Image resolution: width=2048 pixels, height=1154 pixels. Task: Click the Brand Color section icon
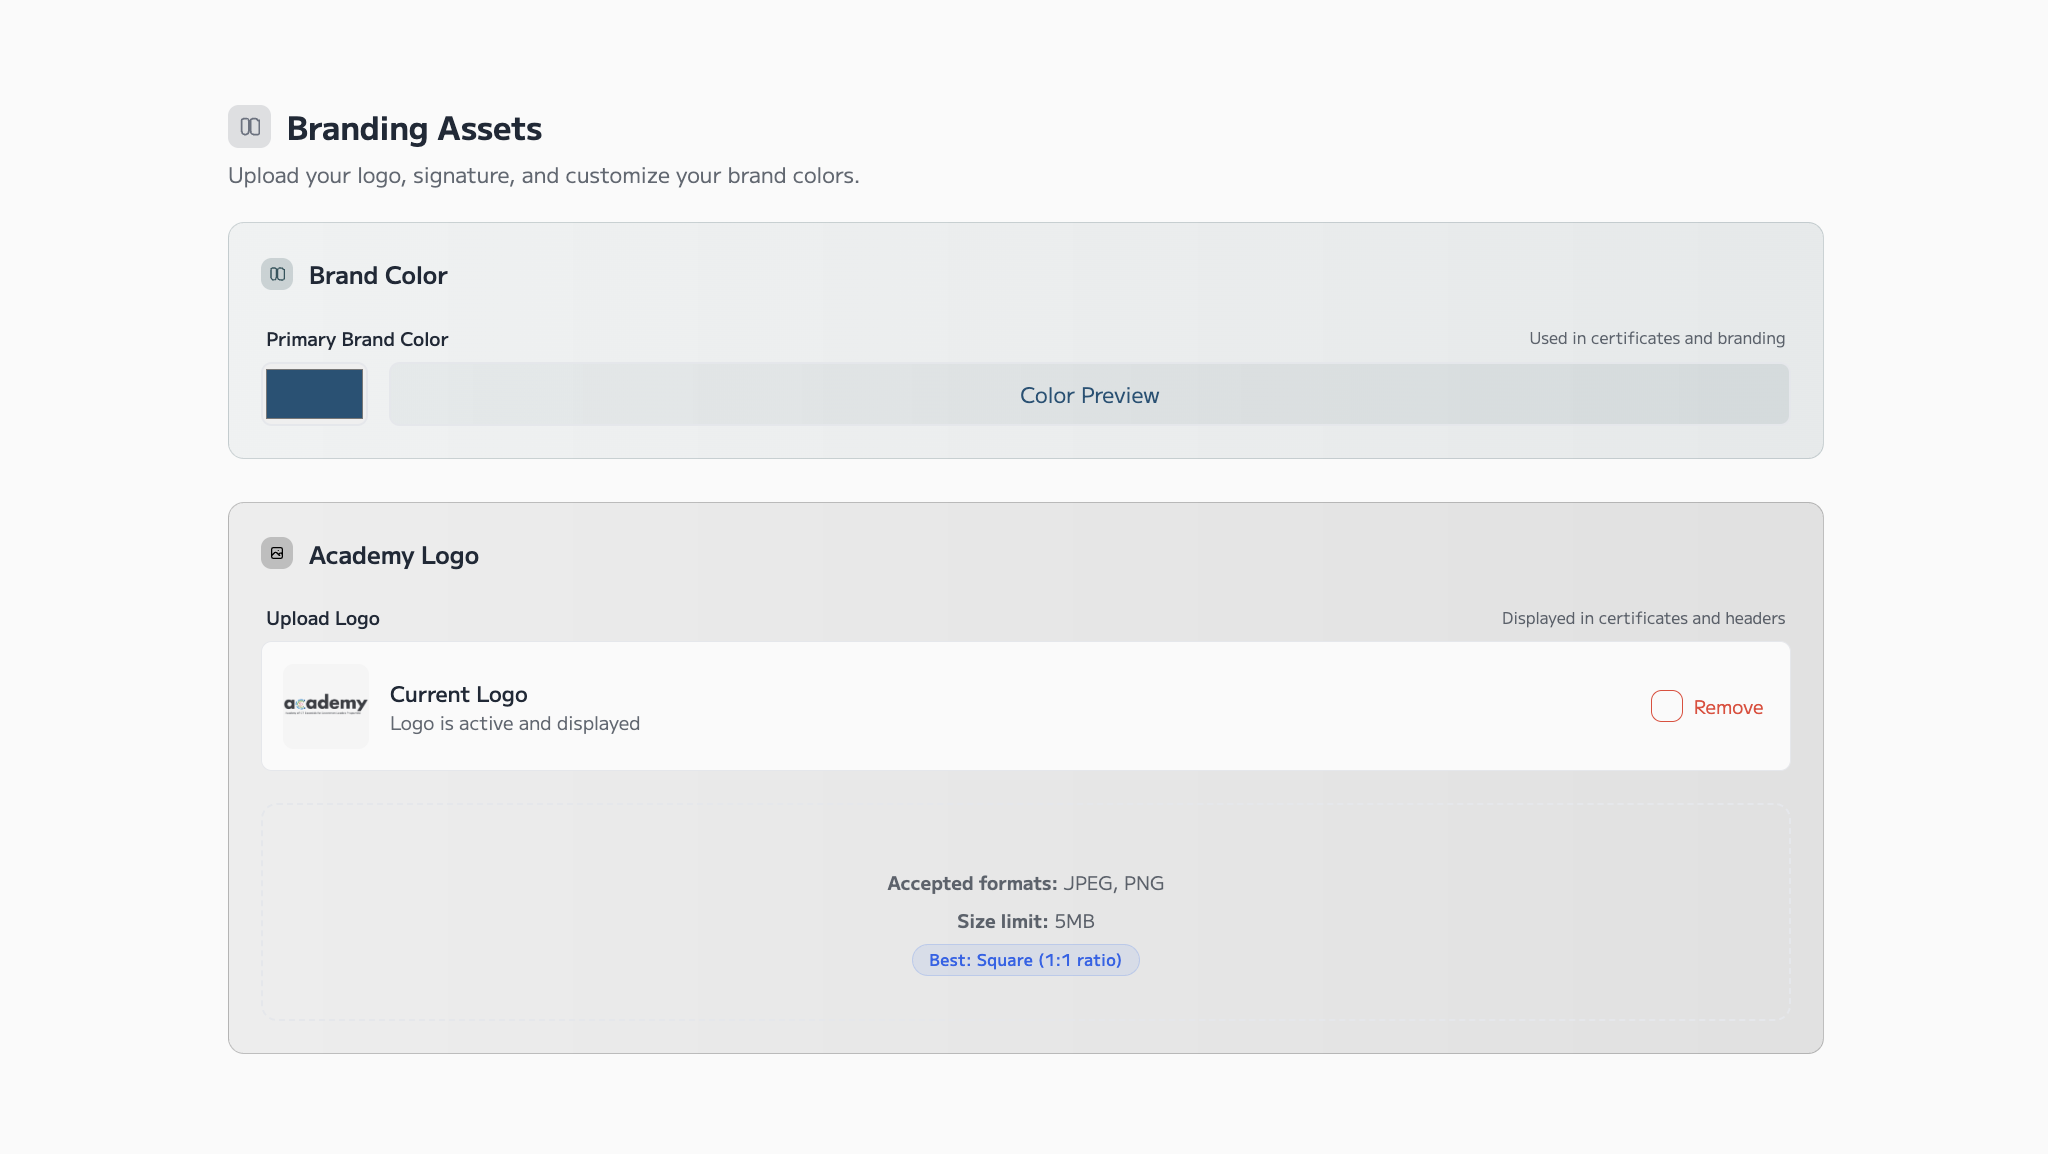277,274
